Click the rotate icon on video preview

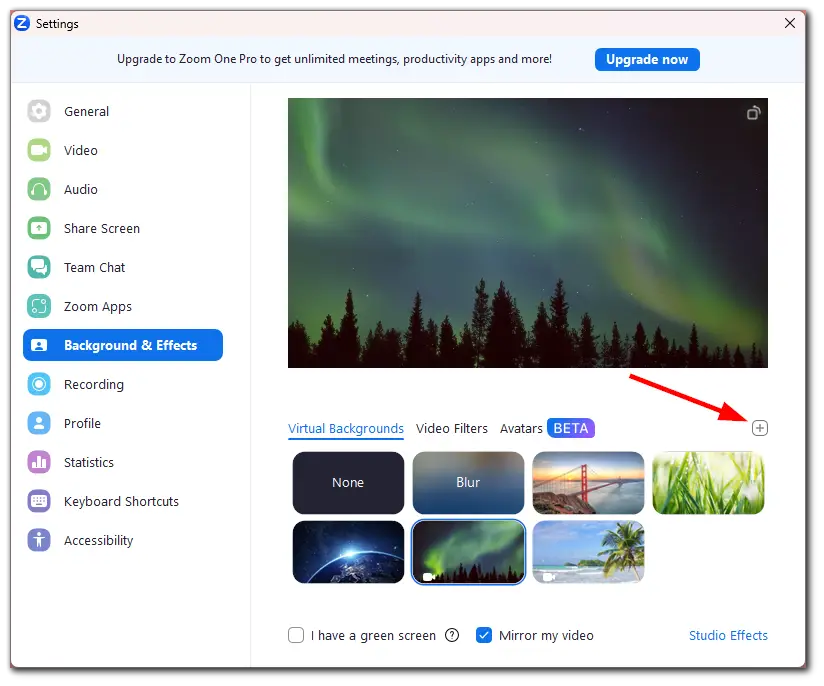pyautogui.click(x=754, y=113)
